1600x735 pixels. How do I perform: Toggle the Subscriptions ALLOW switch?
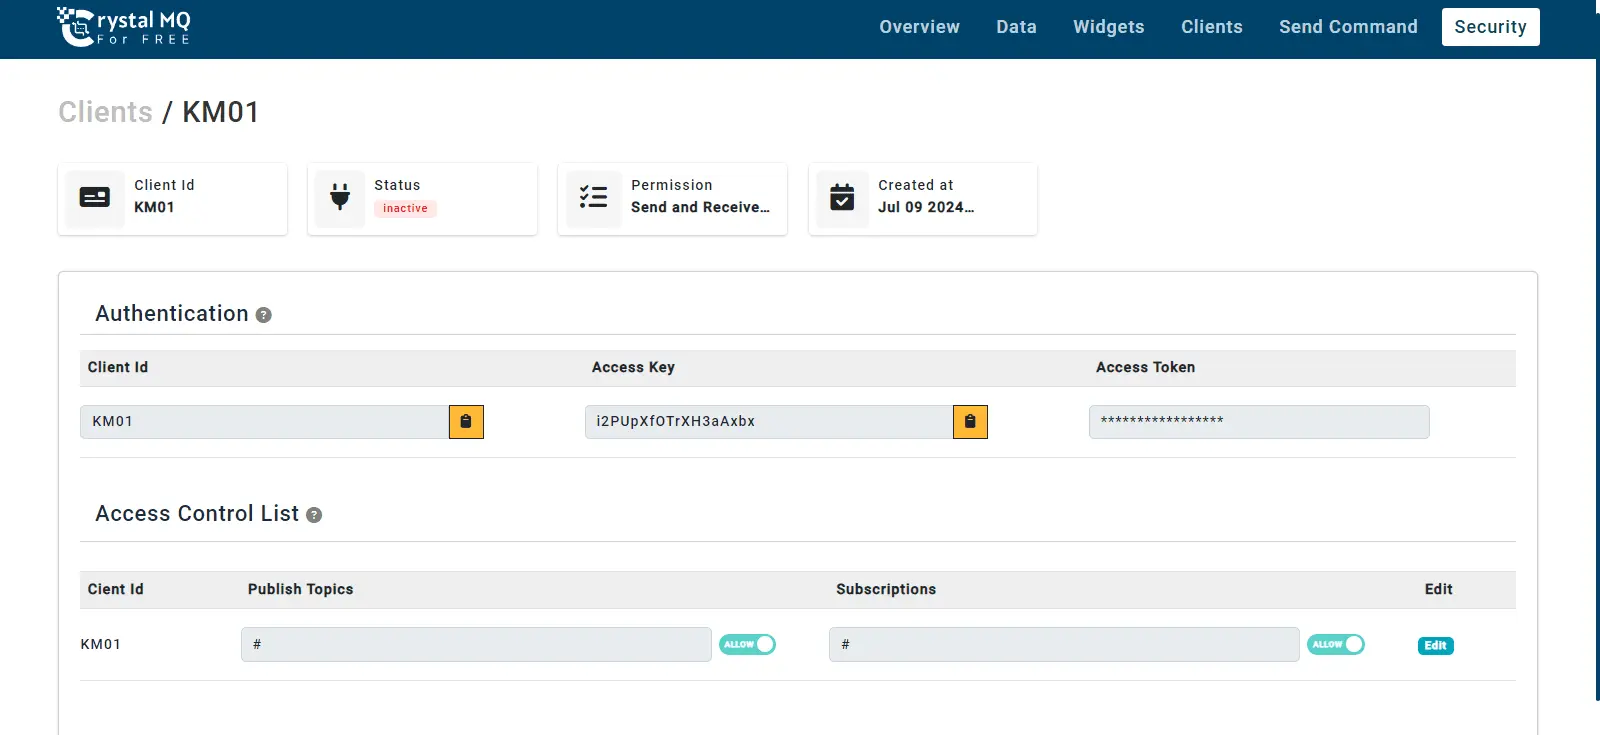click(1335, 645)
